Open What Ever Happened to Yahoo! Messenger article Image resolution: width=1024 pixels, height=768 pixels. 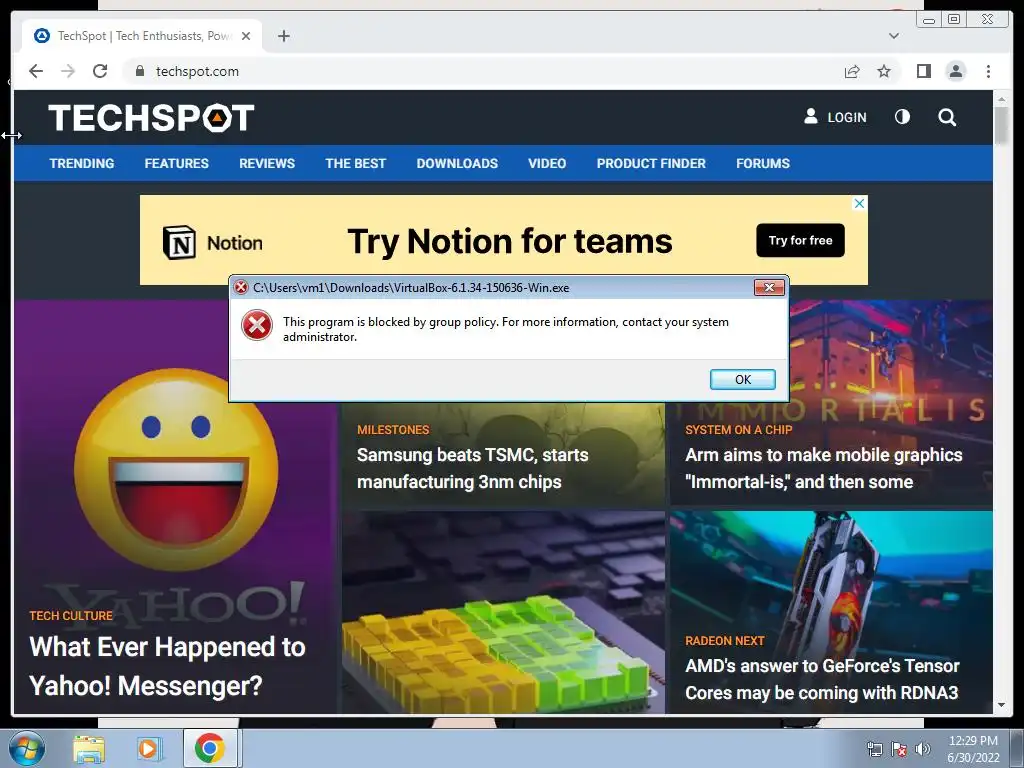click(x=167, y=666)
